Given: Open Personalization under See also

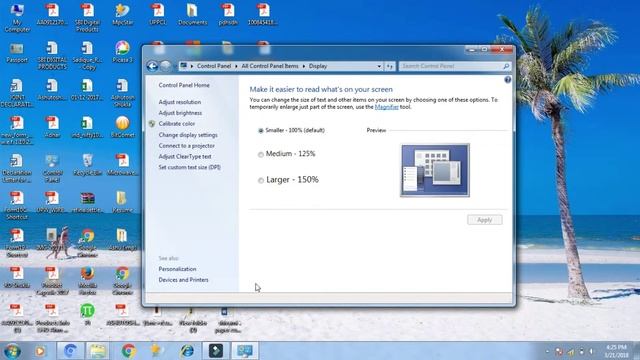Looking at the screenshot, I should 177,269.
